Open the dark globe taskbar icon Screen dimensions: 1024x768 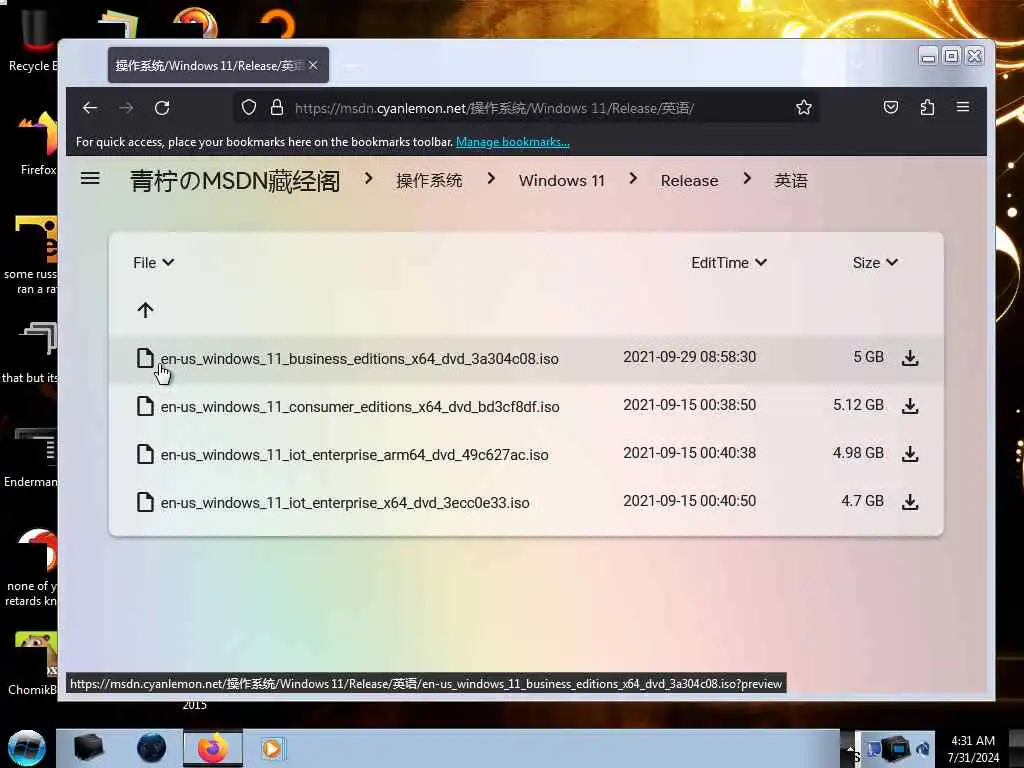tap(151, 748)
